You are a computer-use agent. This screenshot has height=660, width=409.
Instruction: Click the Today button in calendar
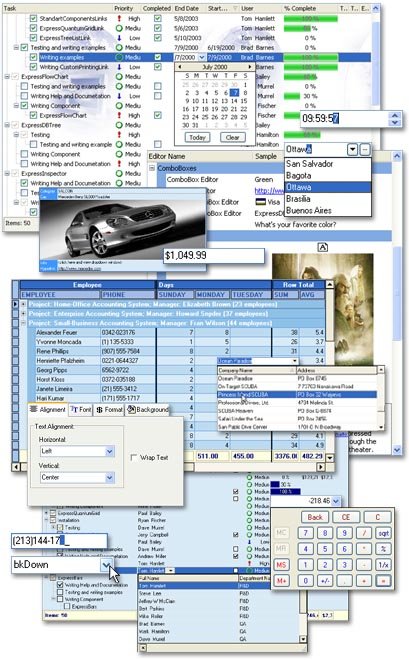click(x=197, y=137)
